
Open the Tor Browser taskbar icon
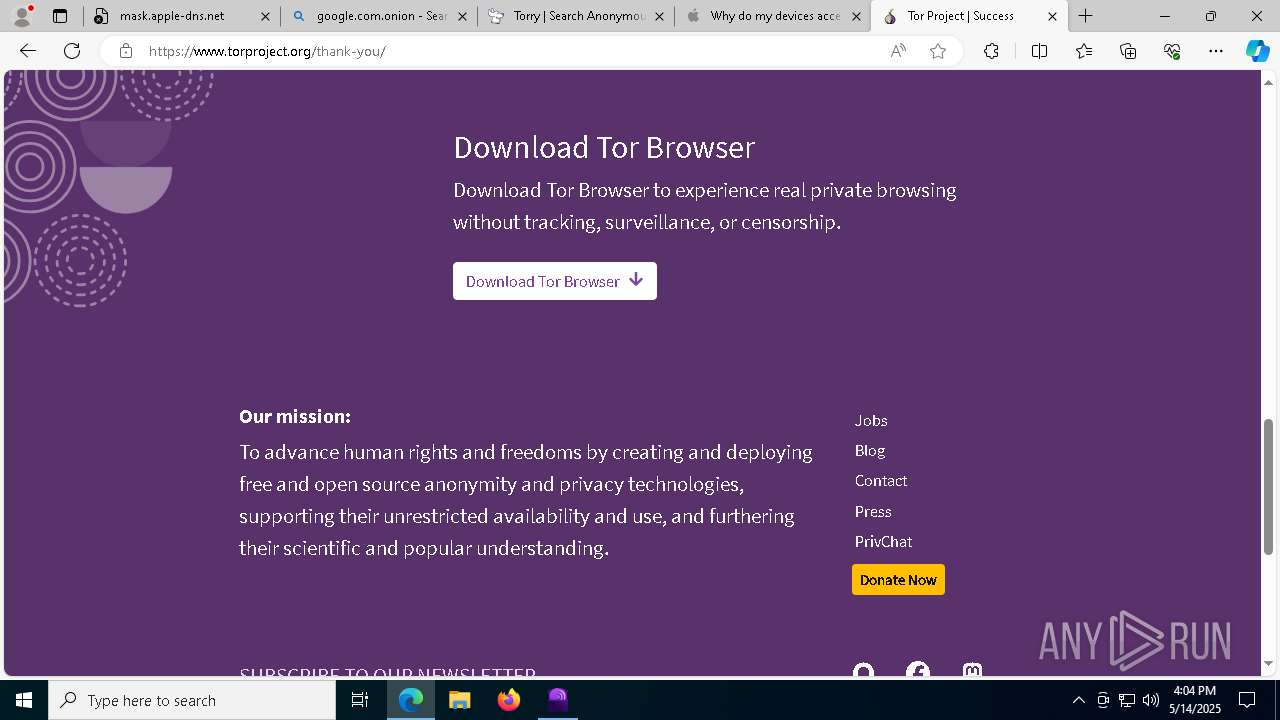pos(558,700)
